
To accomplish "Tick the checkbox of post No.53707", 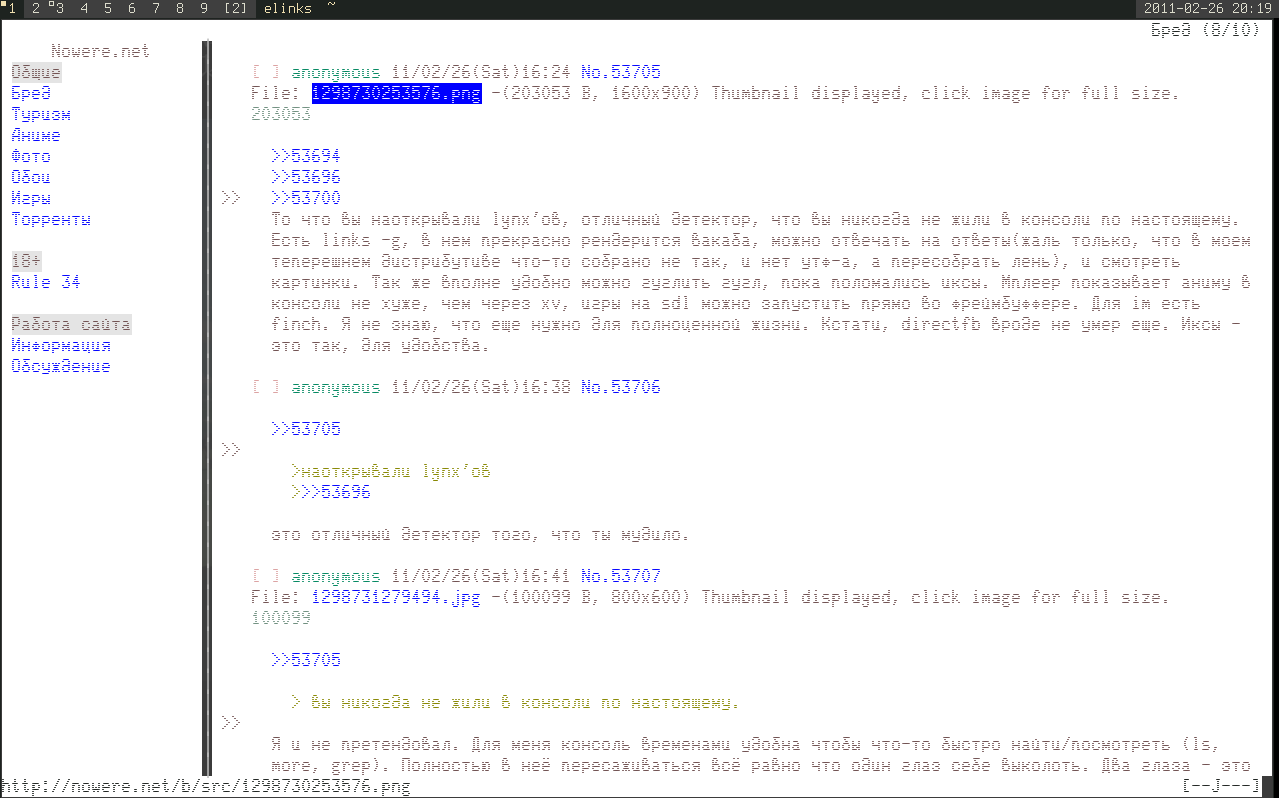I will coord(266,576).
